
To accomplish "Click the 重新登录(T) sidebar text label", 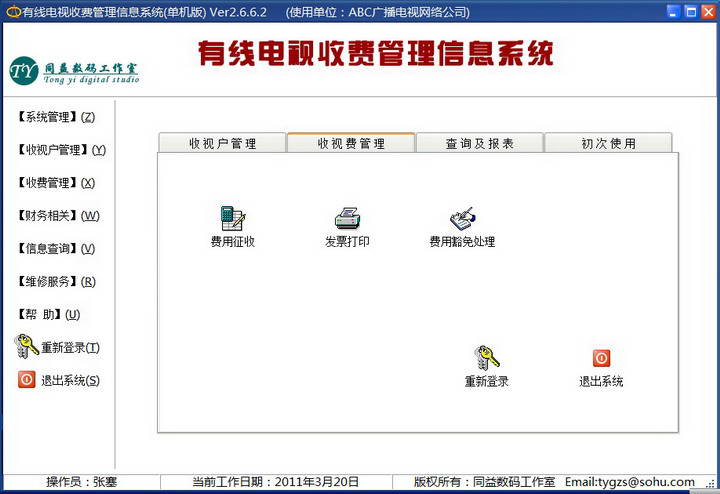I will [x=70, y=348].
